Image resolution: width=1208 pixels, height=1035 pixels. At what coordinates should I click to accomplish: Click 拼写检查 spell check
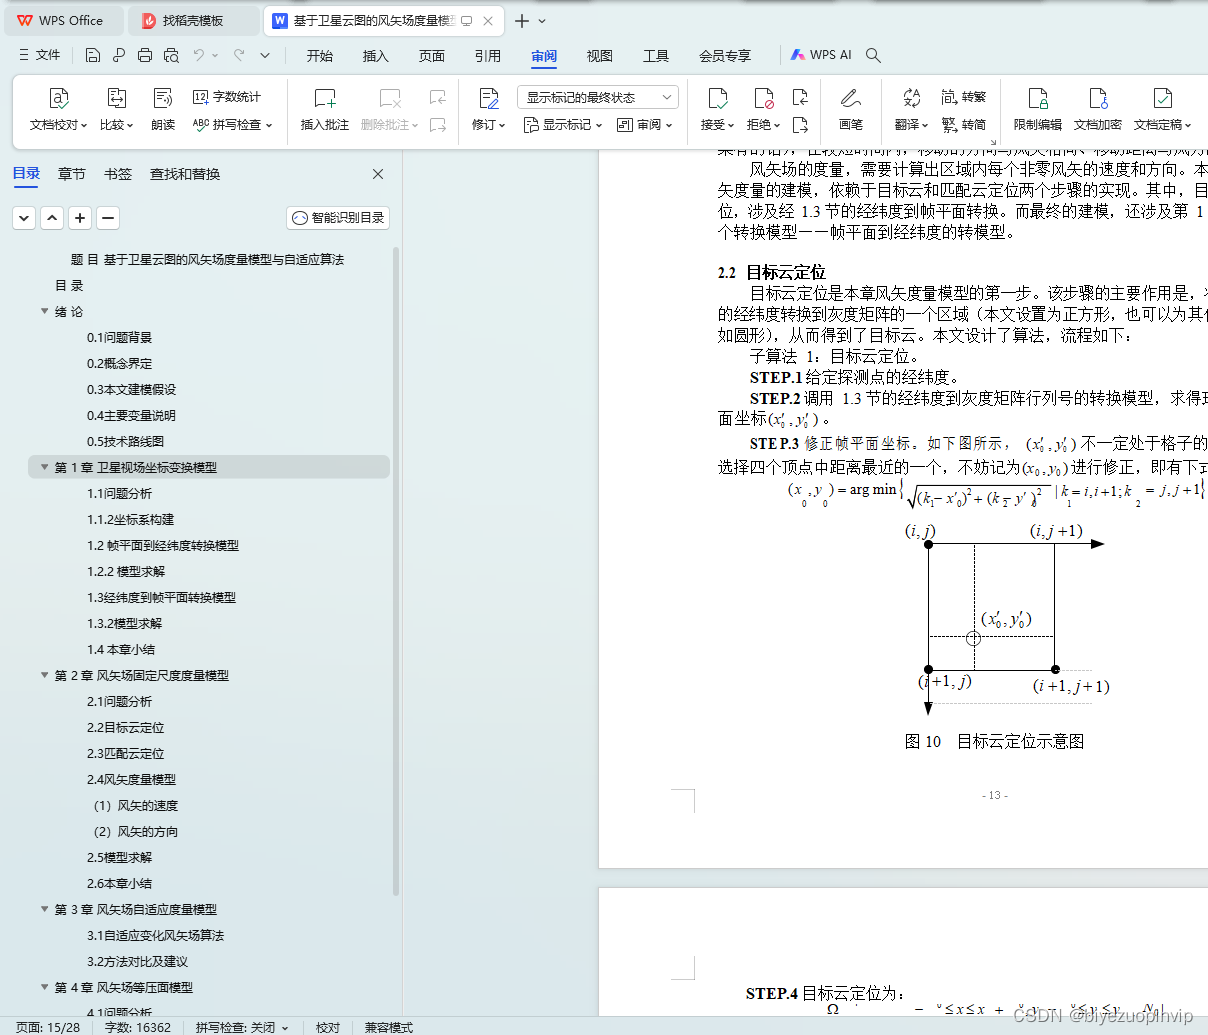[232, 125]
